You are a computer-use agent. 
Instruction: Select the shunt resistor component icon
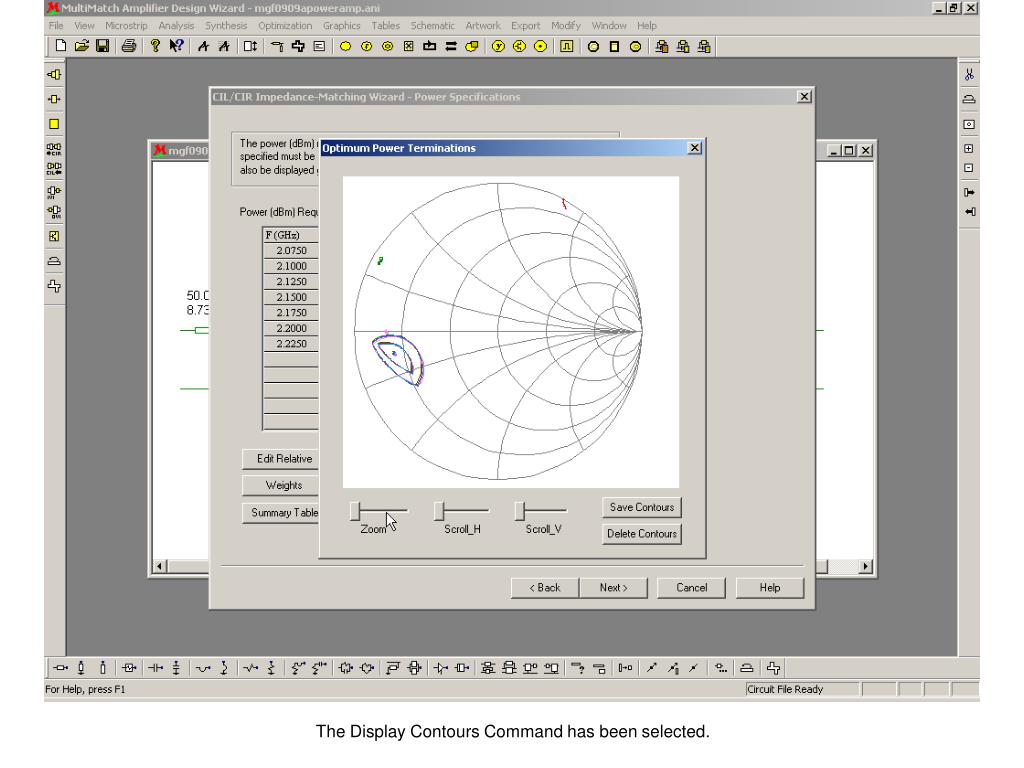271,668
